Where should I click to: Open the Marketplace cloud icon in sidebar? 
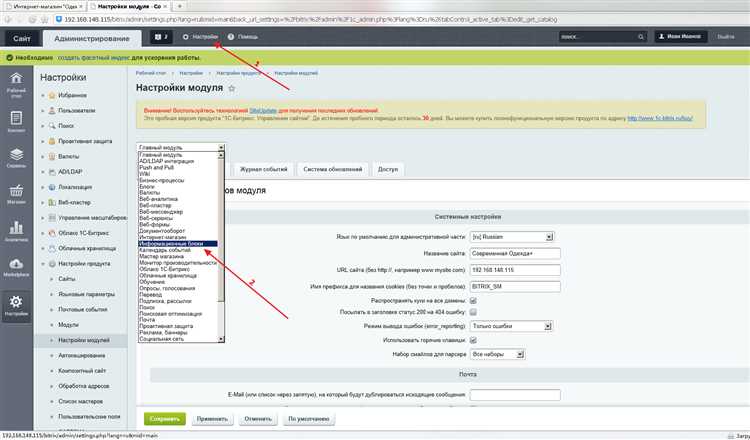(16, 267)
